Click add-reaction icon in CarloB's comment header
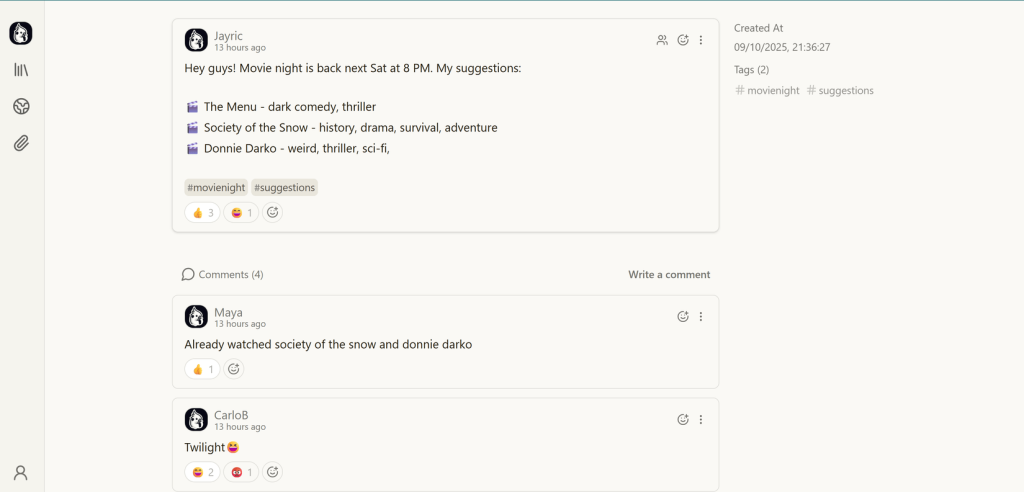The height and width of the screenshot is (492, 1024). coord(683,420)
